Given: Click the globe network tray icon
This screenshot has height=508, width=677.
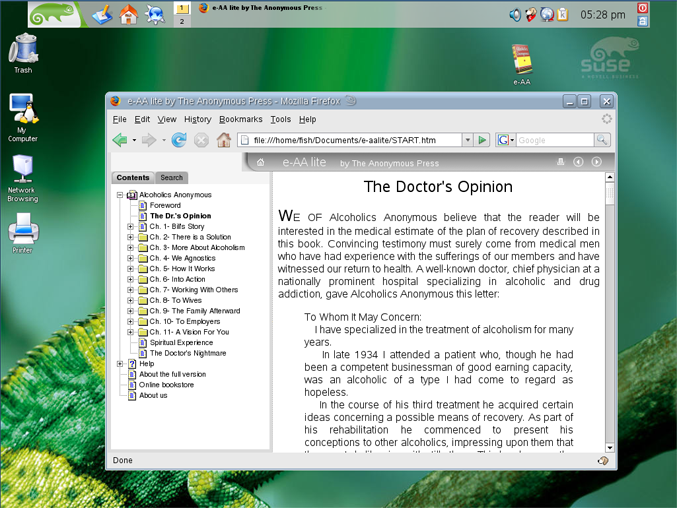Looking at the screenshot, I should tap(547, 15).
